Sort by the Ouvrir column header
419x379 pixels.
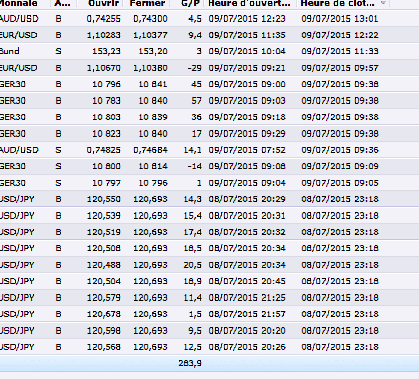click(104, 3)
